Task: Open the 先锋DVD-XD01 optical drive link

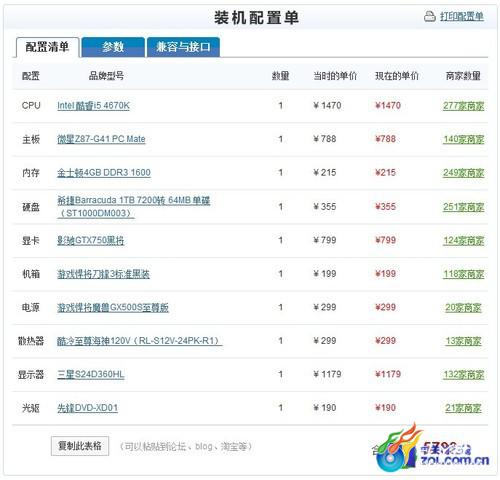Action: [x=87, y=408]
